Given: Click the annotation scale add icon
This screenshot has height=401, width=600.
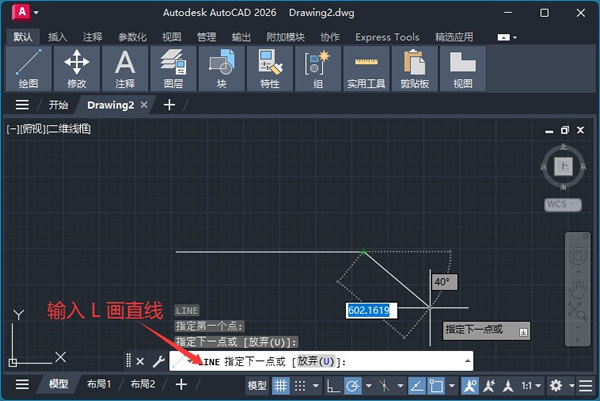Looking at the screenshot, I should coord(489,385).
